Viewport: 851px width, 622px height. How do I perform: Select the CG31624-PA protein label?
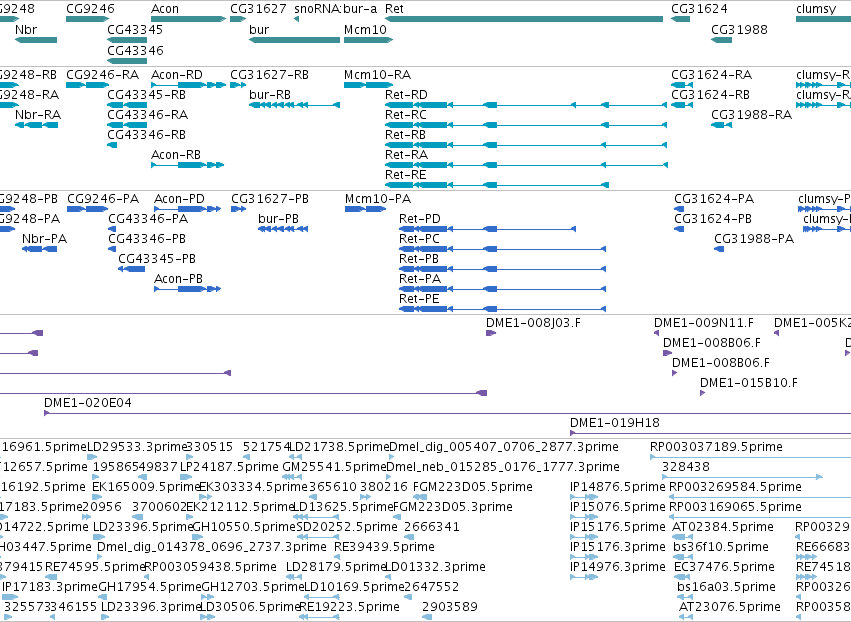714,199
